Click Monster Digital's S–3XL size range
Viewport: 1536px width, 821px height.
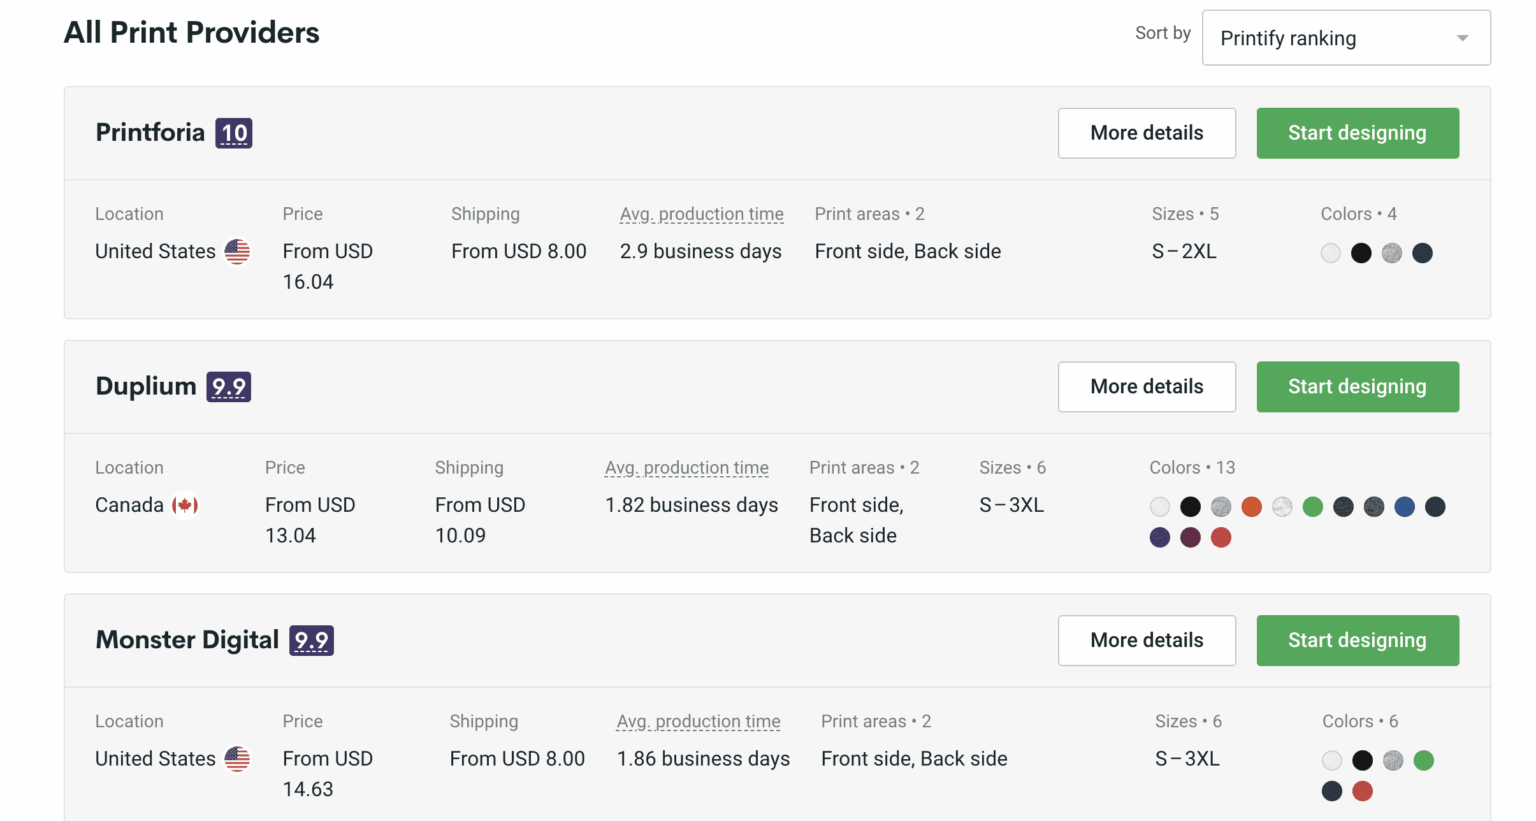pyautogui.click(x=1188, y=759)
